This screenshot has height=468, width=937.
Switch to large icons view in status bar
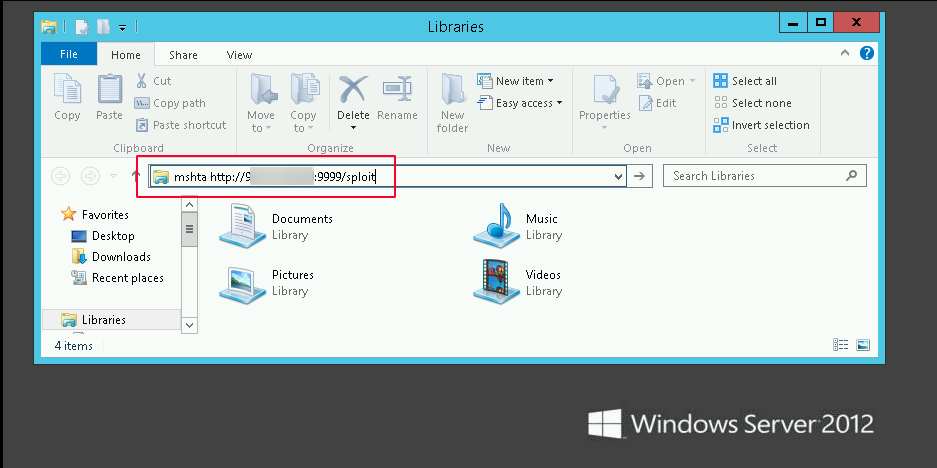(864, 345)
